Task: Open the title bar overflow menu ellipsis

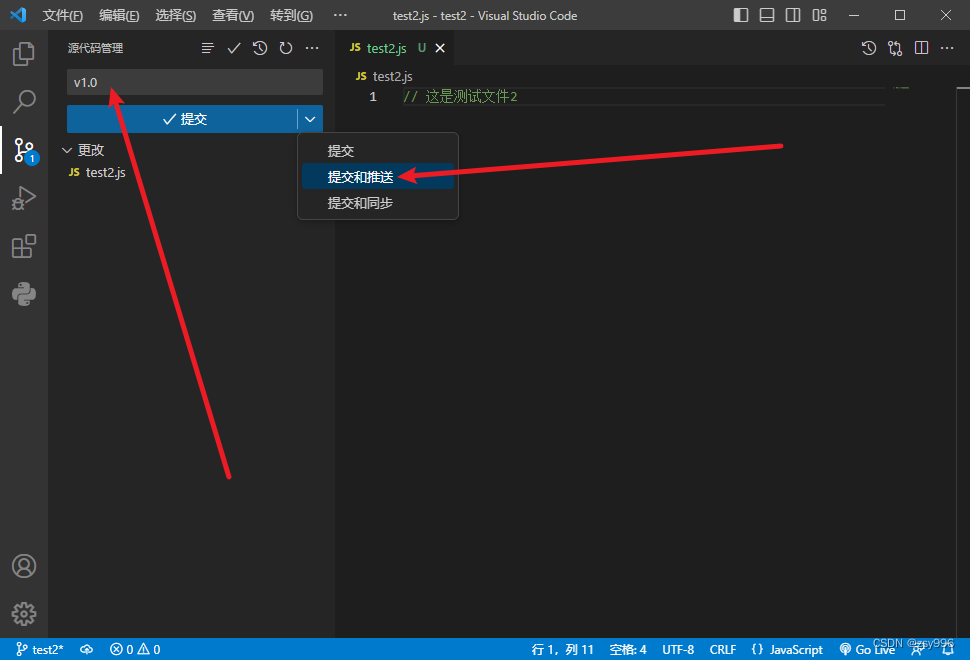Action: pos(340,15)
